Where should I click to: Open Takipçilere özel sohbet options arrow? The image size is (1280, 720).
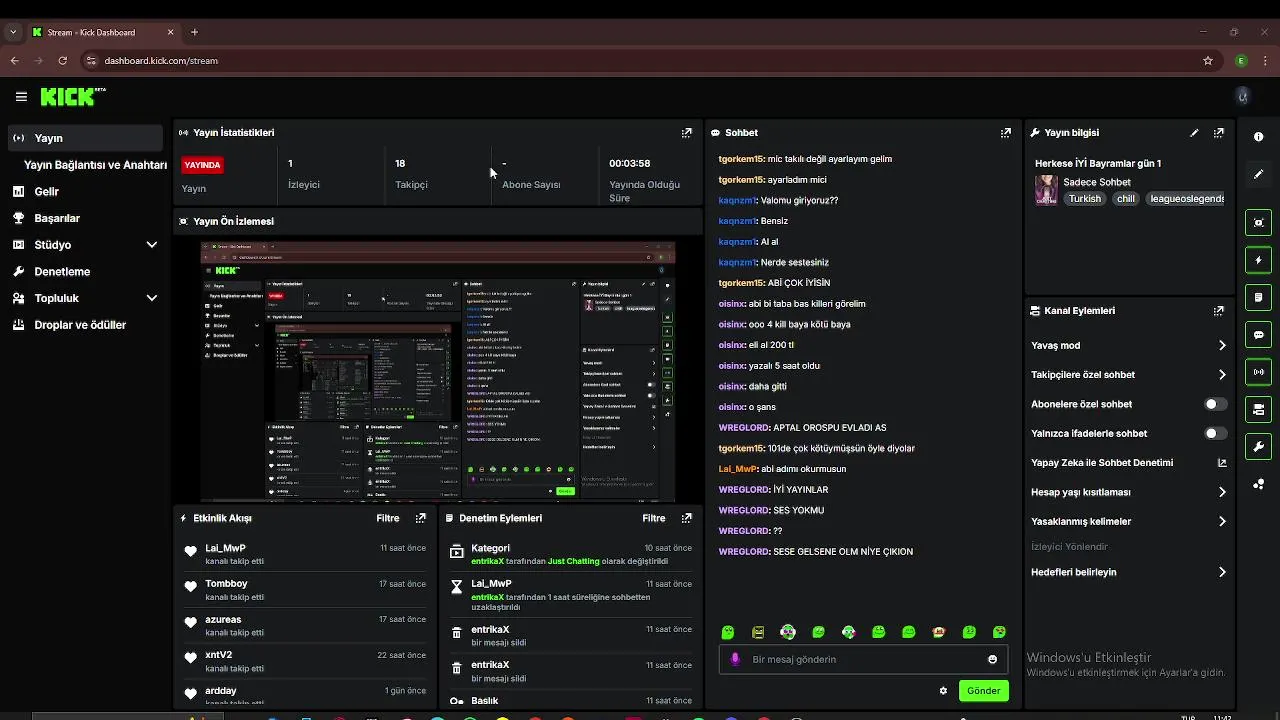[1222, 375]
